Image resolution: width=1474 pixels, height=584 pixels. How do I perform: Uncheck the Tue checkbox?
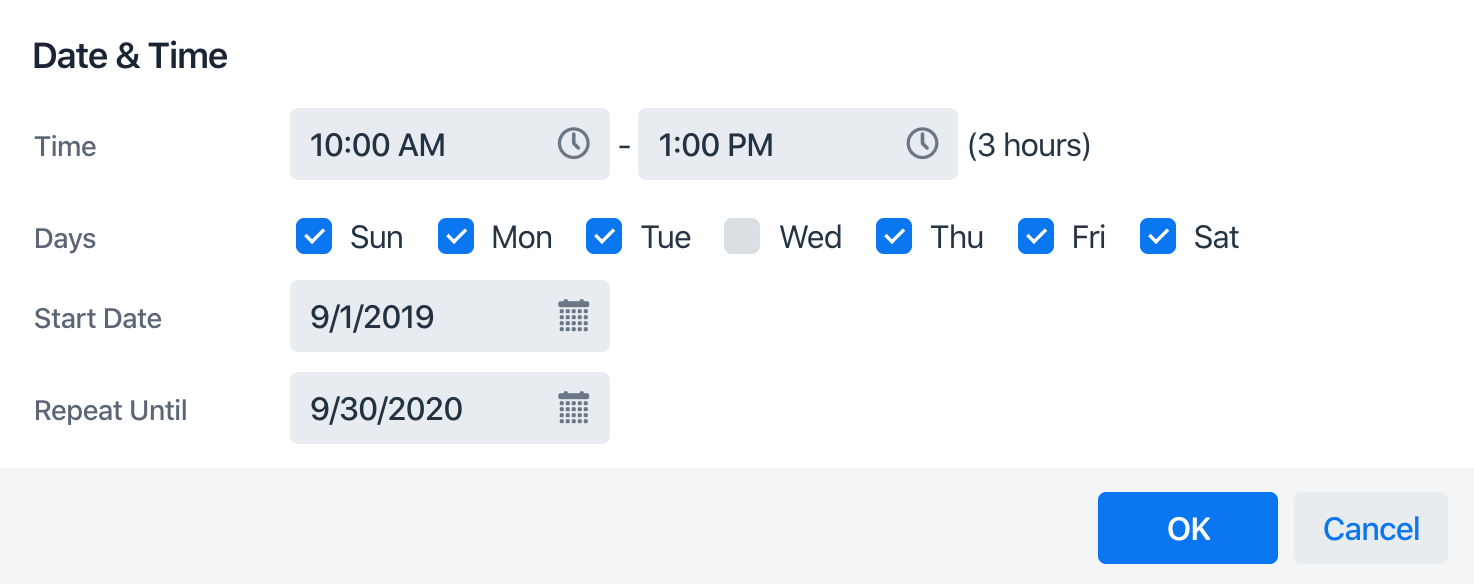click(604, 237)
